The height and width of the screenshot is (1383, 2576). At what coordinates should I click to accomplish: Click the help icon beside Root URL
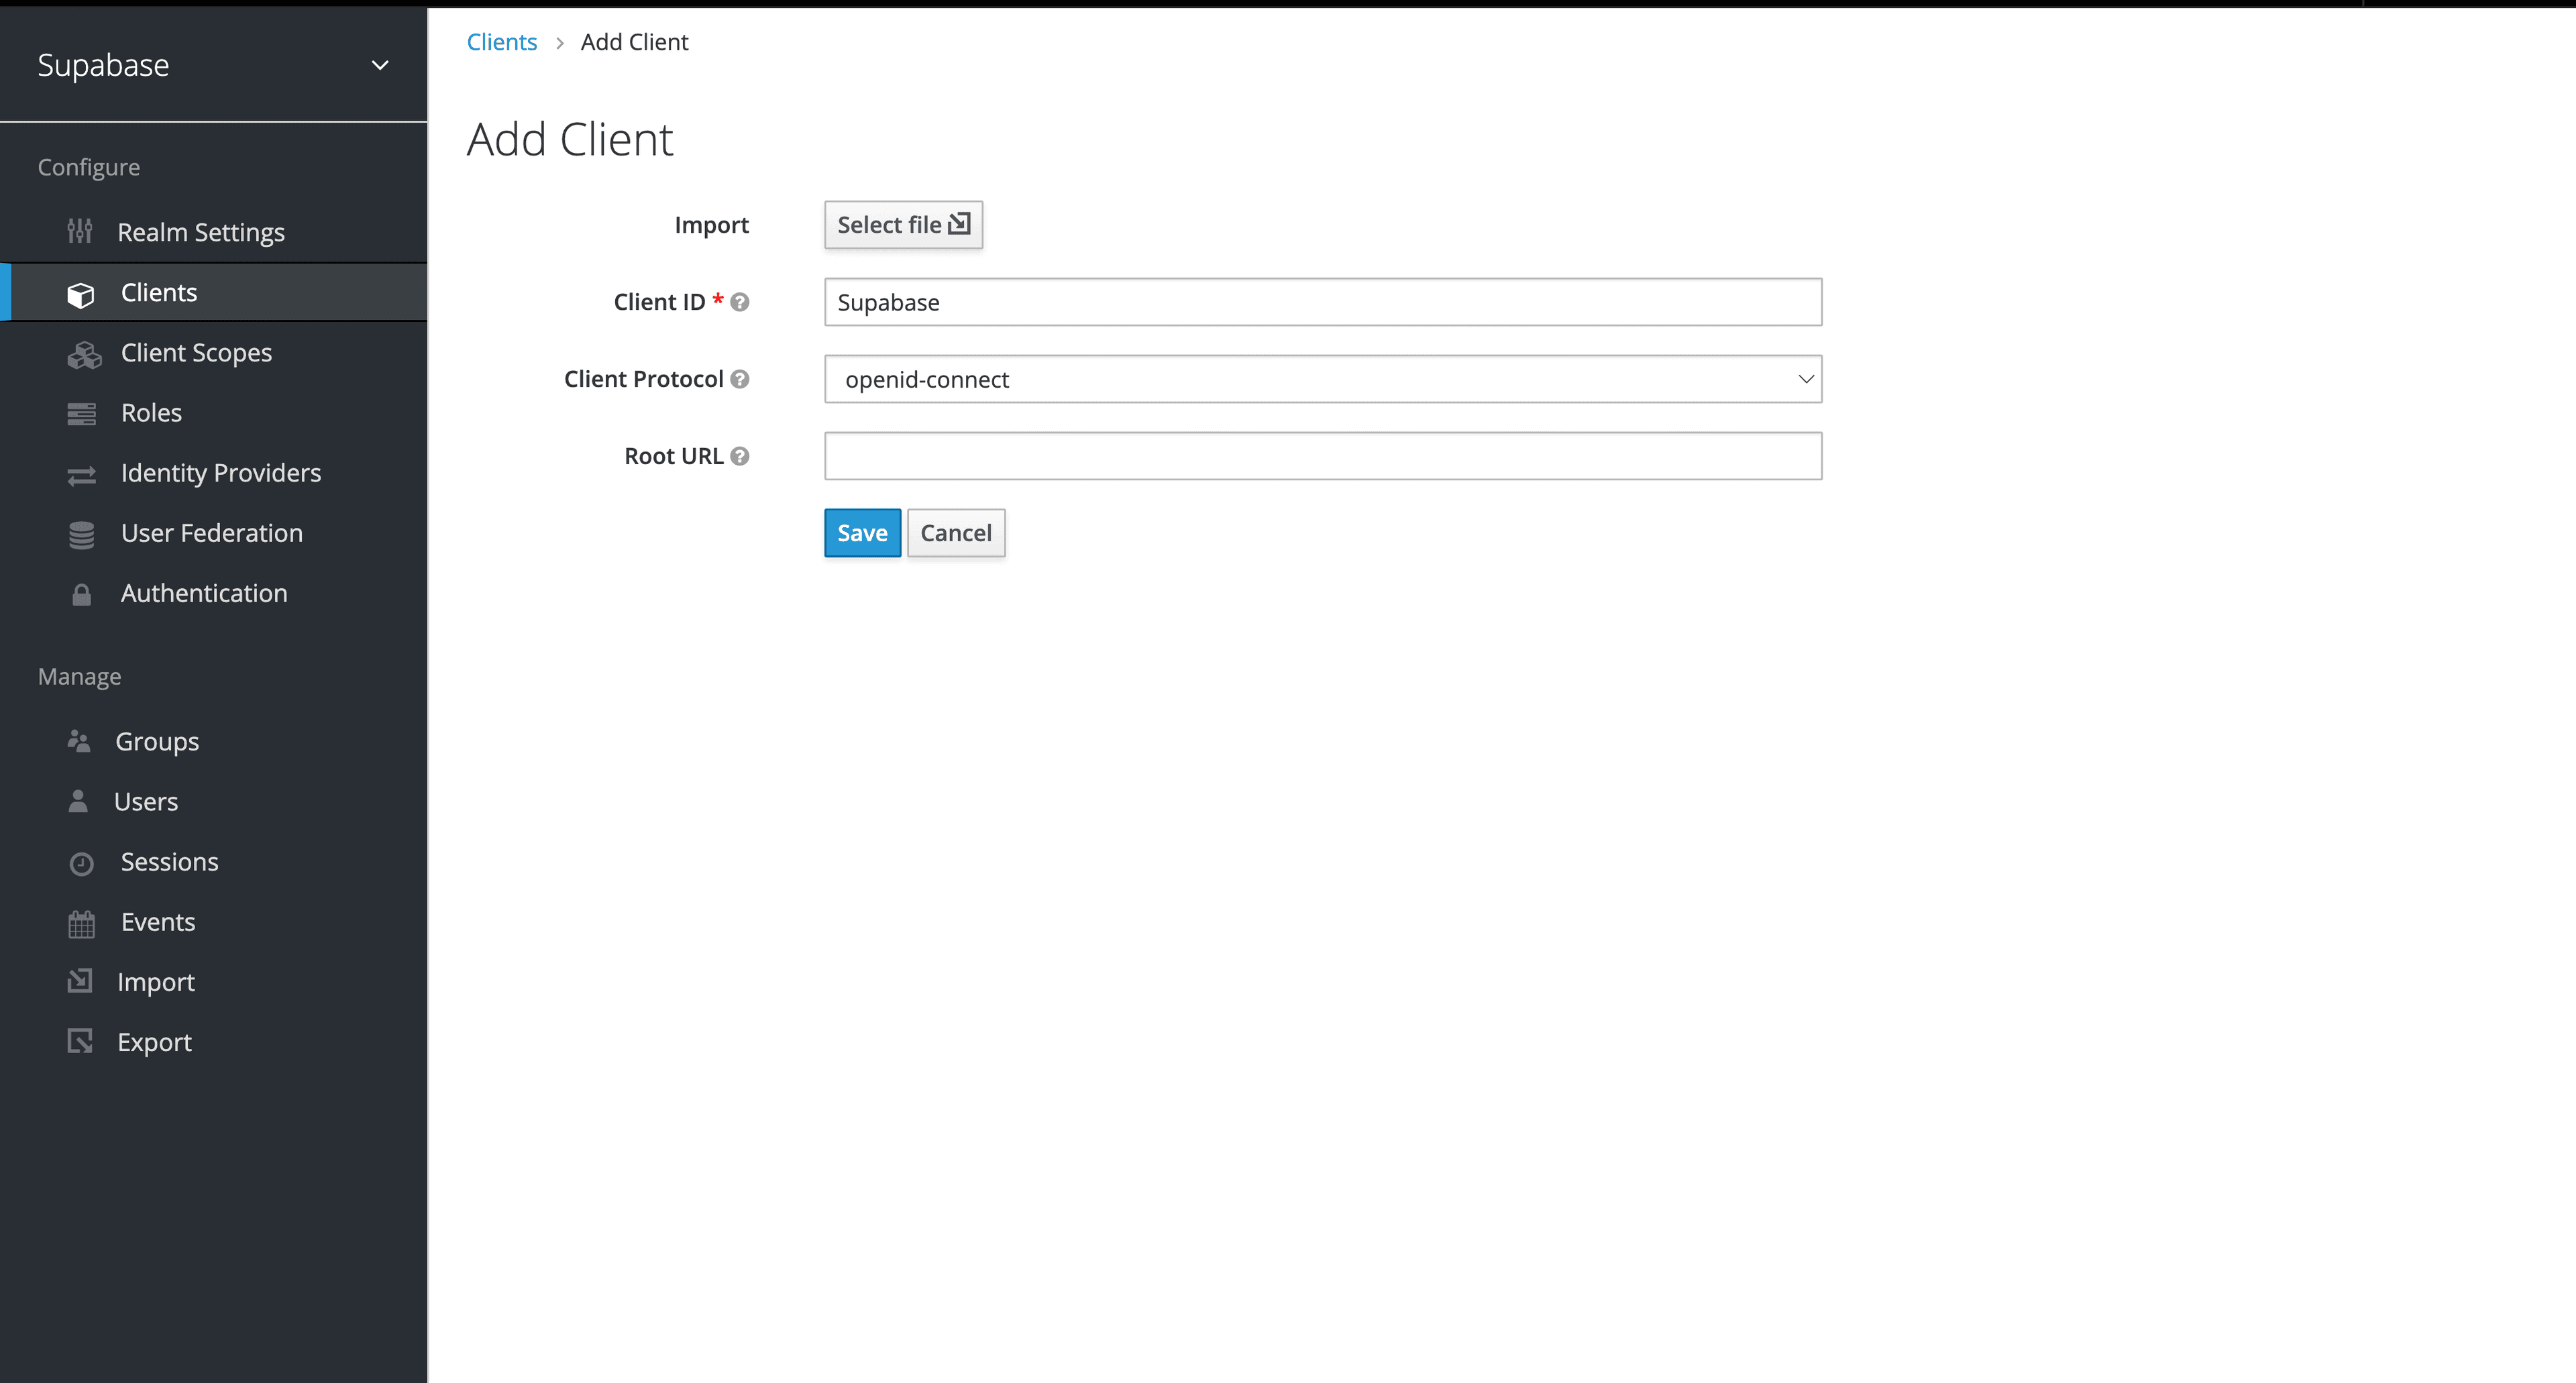click(x=740, y=455)
